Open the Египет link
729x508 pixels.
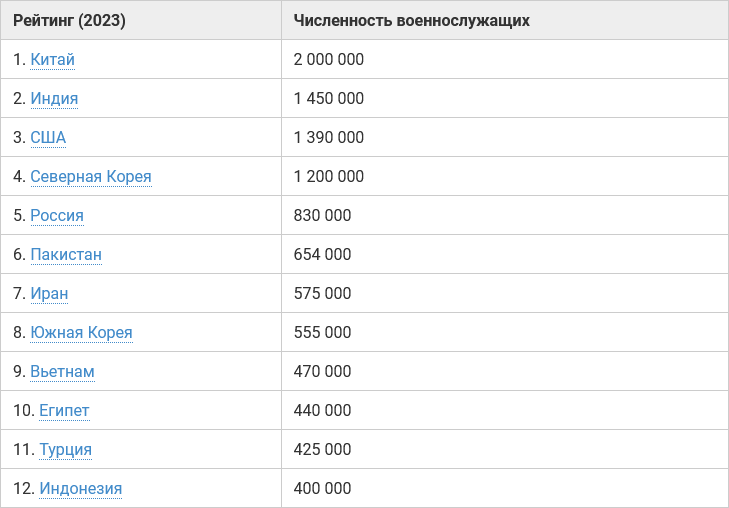(64, 411)
